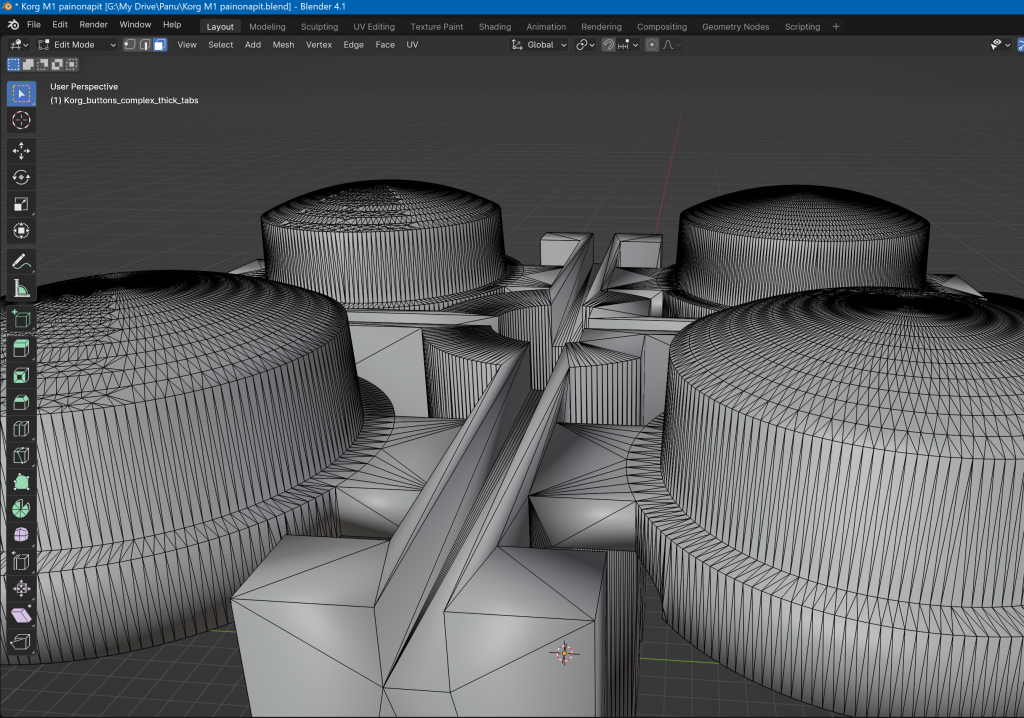Open the proportional falloff dropdown
Image resolution: width=1024 pixels, height=718 pixels.
[672, 44]
